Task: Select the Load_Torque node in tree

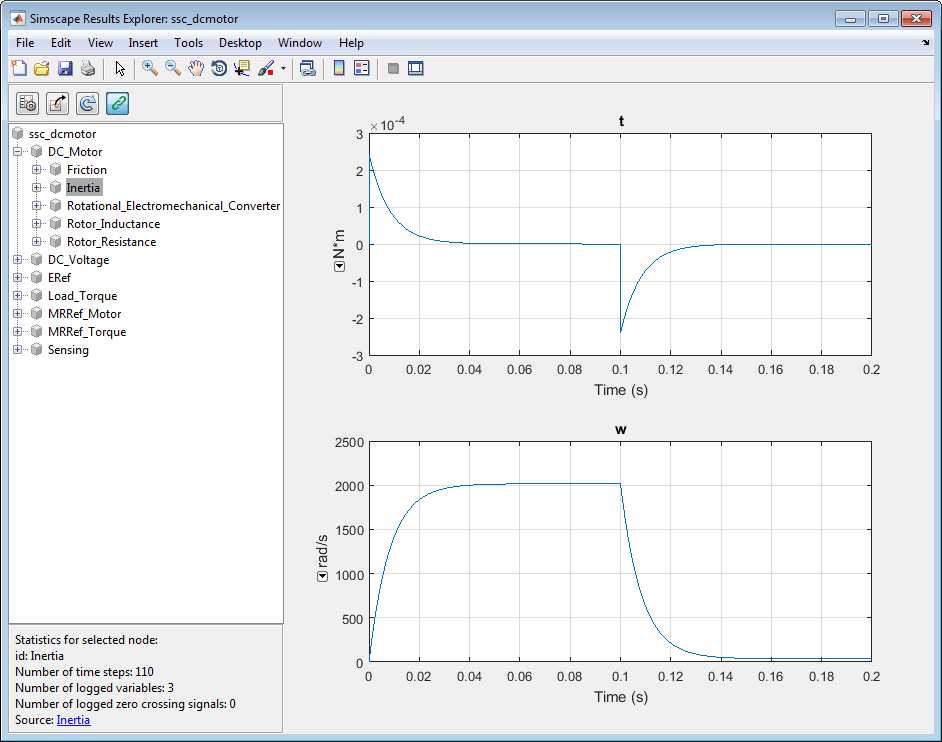Action: pyautogui.click(x=82, y=296)
